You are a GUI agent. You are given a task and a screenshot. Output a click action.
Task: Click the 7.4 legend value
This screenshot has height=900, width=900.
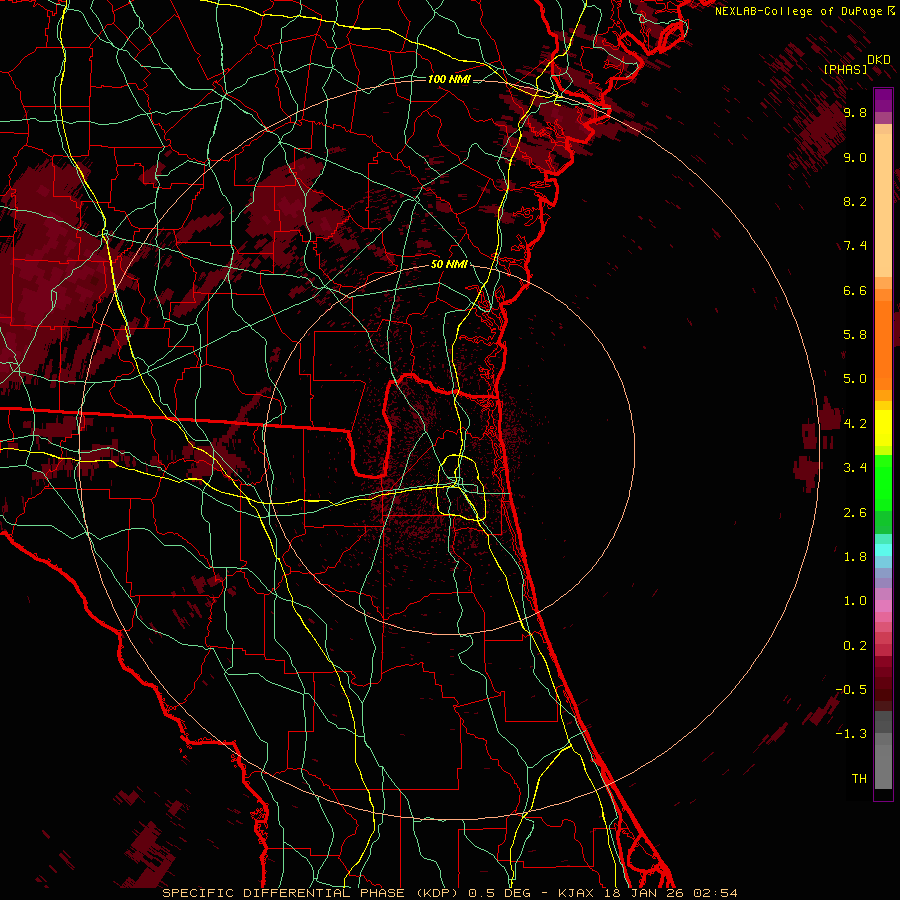point(855,246)
